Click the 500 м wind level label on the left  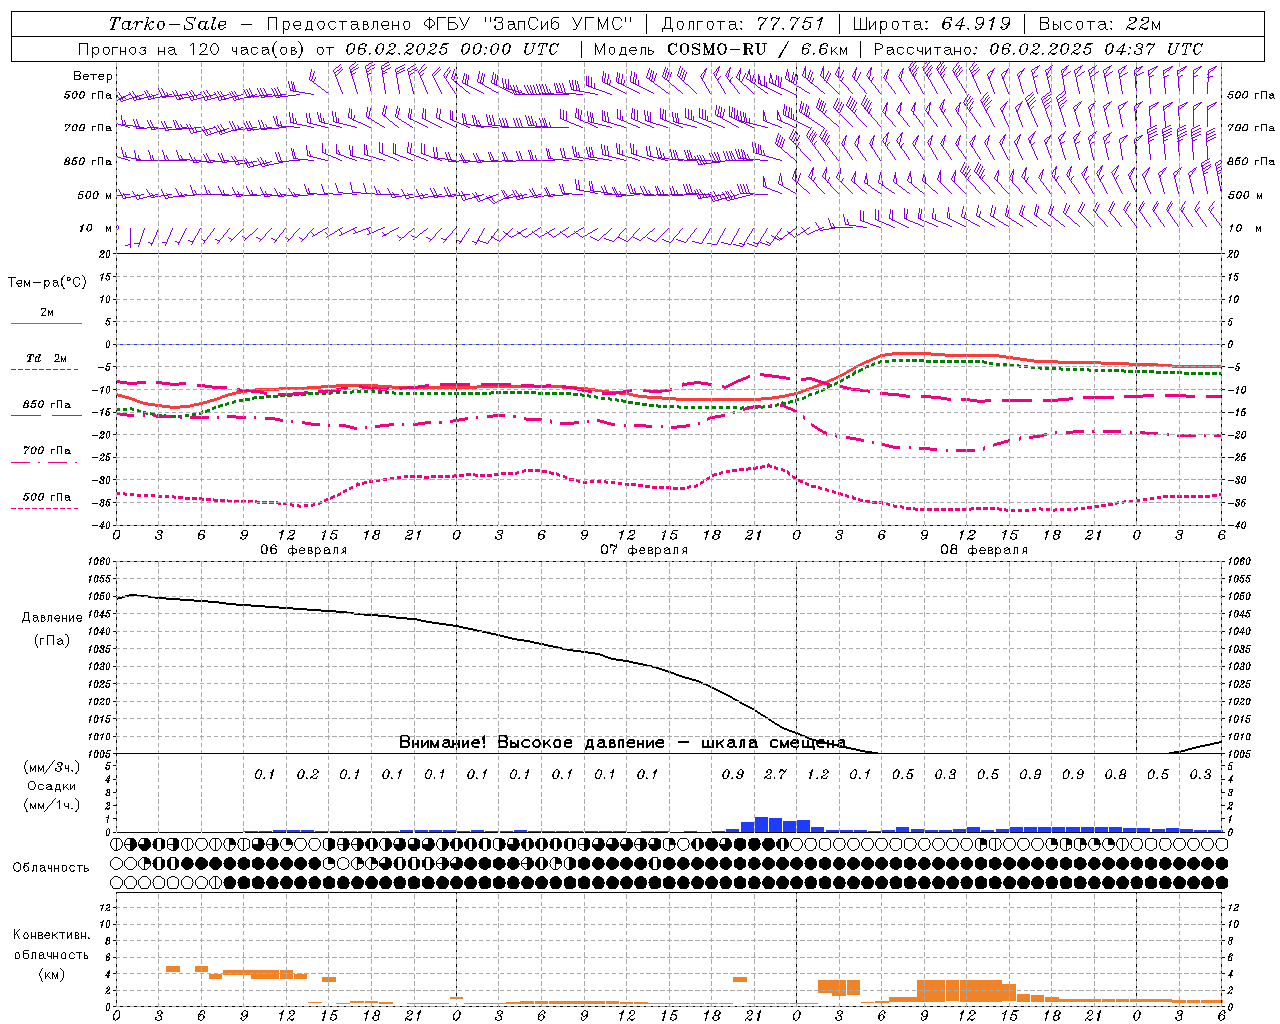tap(95, 195)
